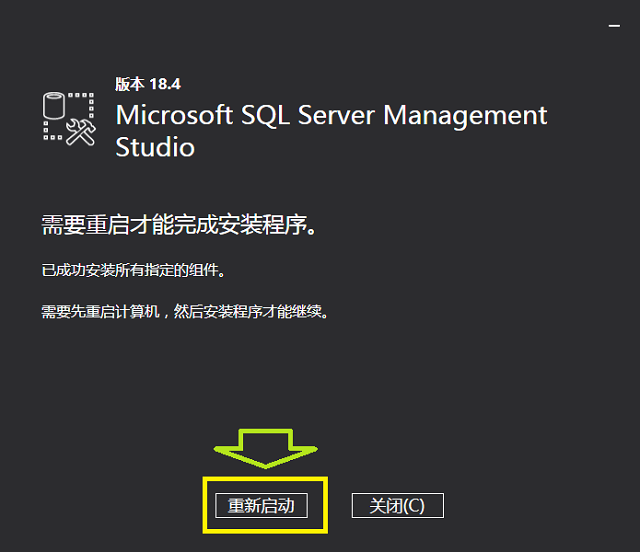Click the Microsoft SQL Server Management Studio title
Image resolution: width=640 pixels, height=552 pixels.
click(331, 130)
